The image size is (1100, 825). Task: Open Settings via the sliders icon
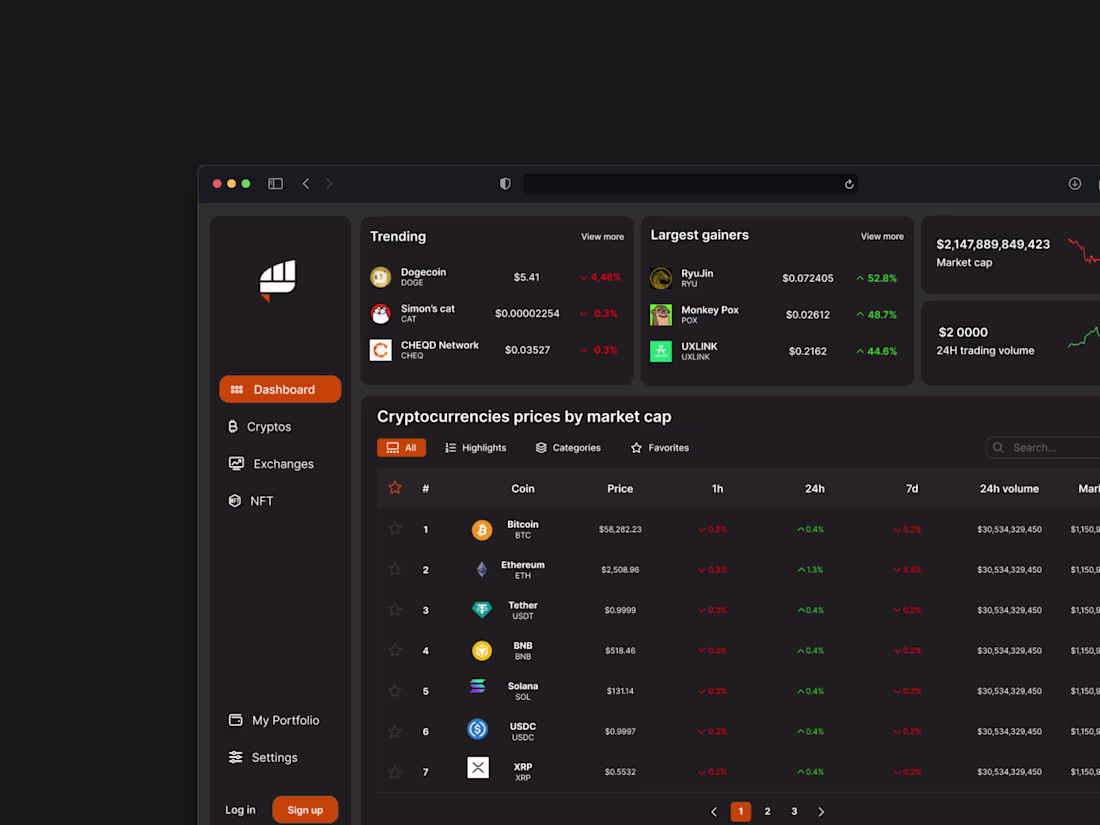[x=235, y=757]
